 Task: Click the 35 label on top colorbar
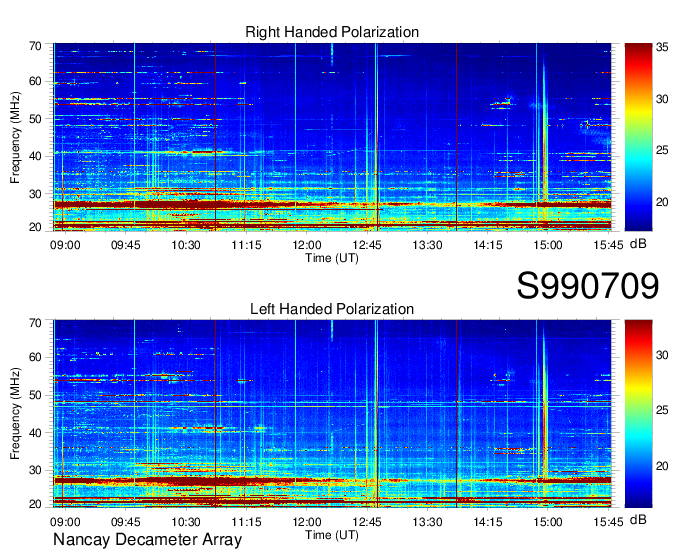662,47
